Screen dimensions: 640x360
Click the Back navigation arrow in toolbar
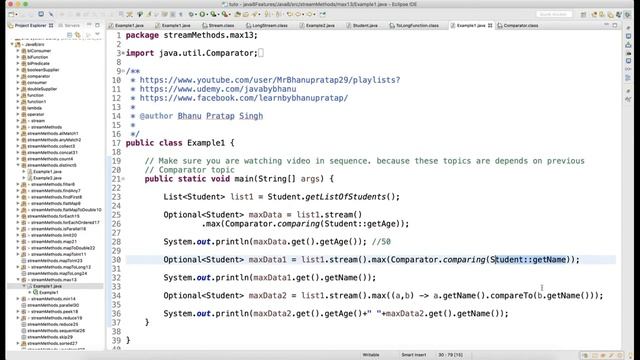[299, 14]
